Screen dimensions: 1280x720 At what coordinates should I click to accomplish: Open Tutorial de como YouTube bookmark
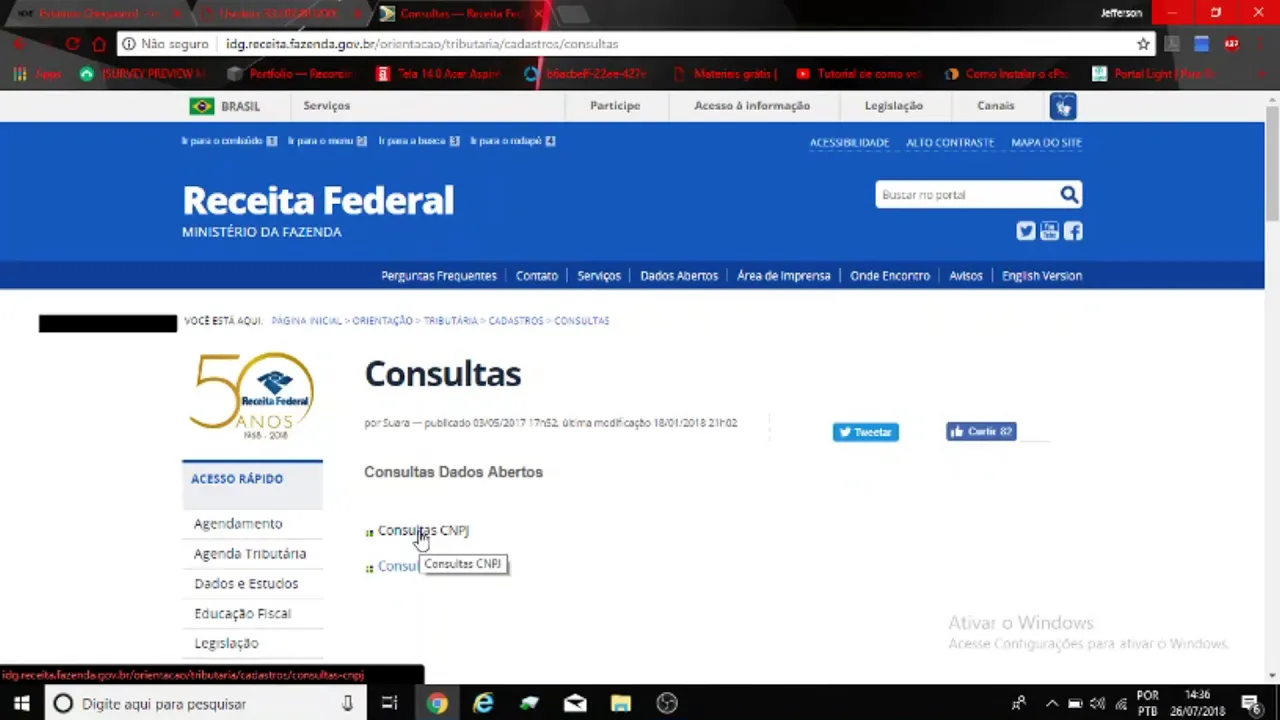[858, 74]
